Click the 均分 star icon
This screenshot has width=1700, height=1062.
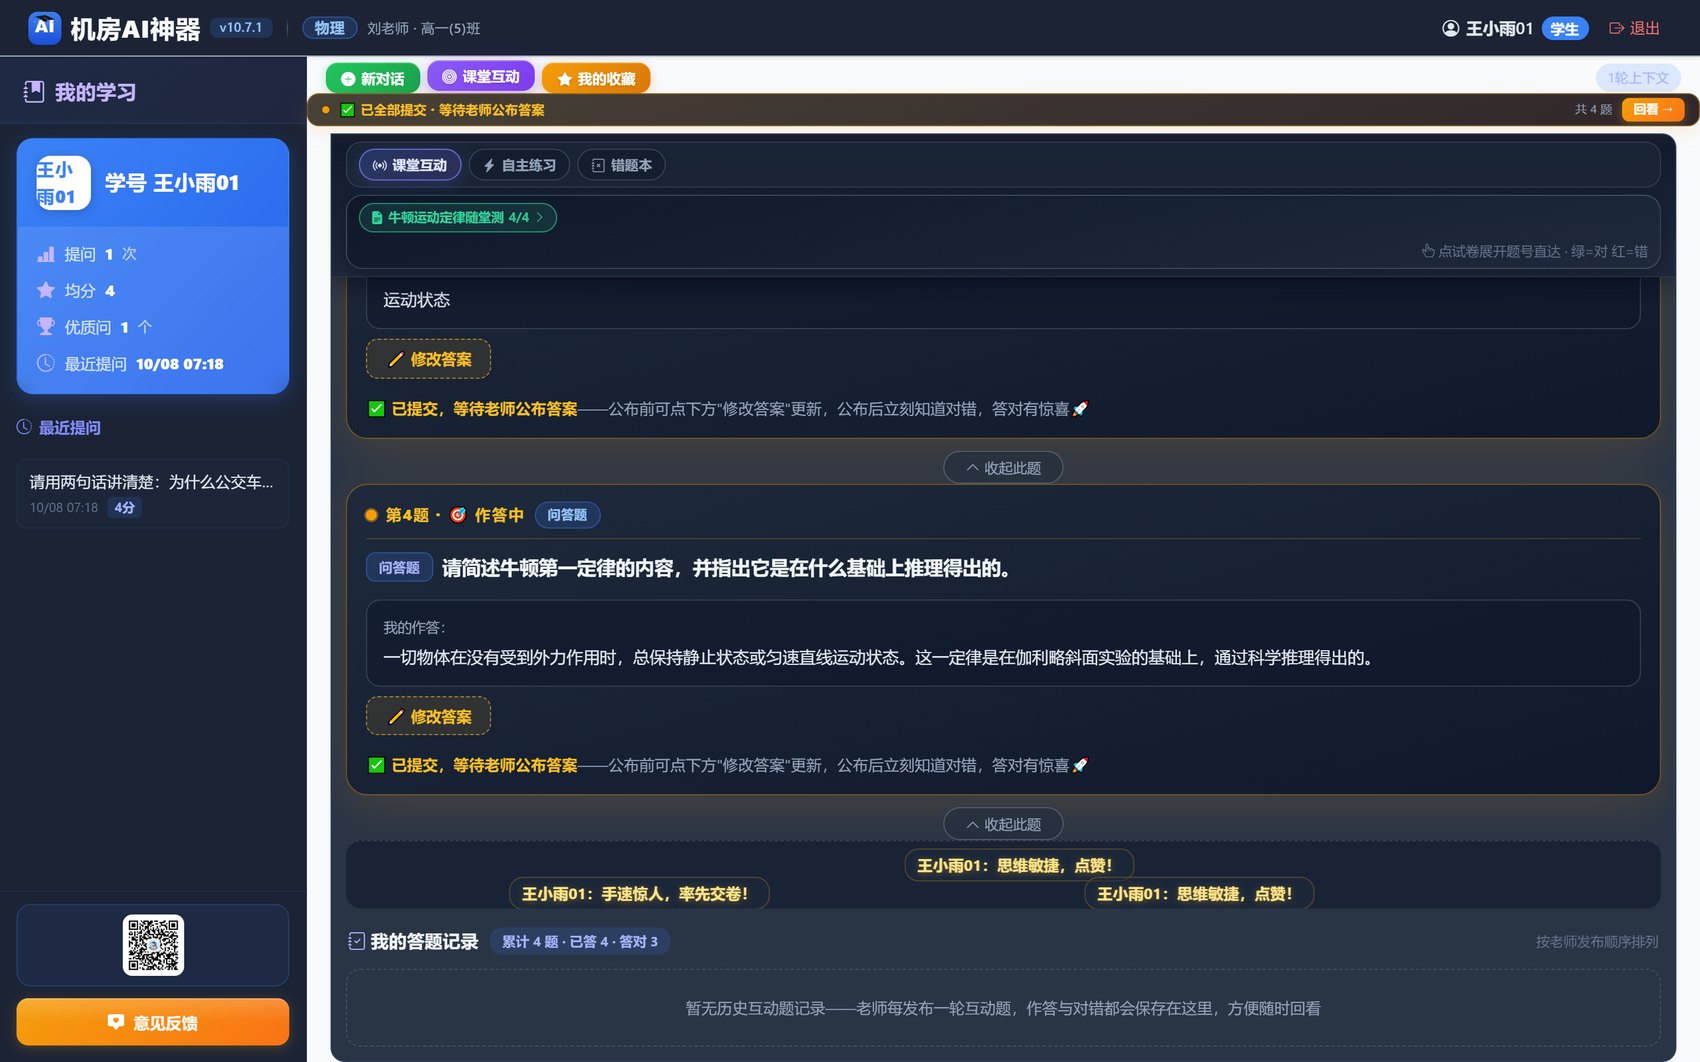[46, 290]
